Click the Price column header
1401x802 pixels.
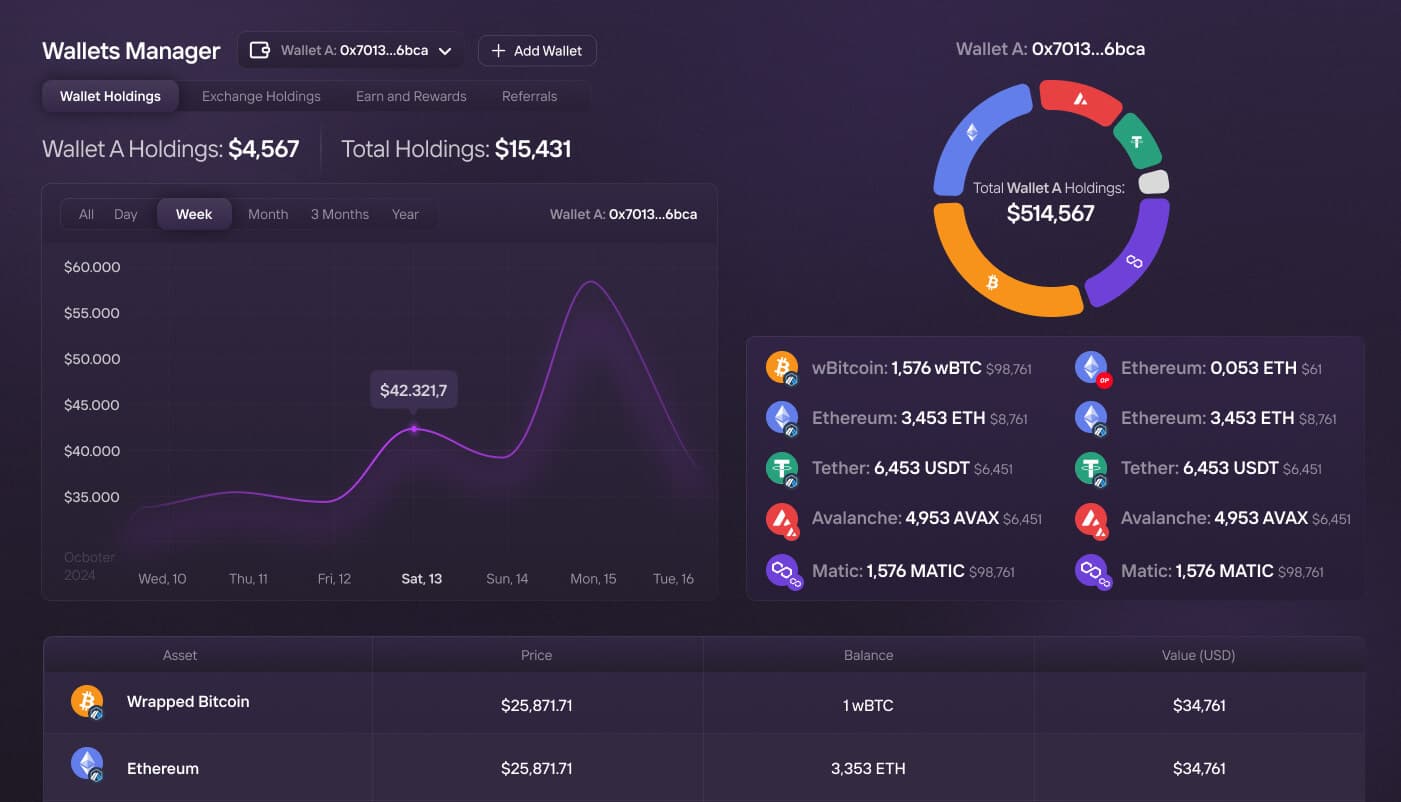[536, 655]
